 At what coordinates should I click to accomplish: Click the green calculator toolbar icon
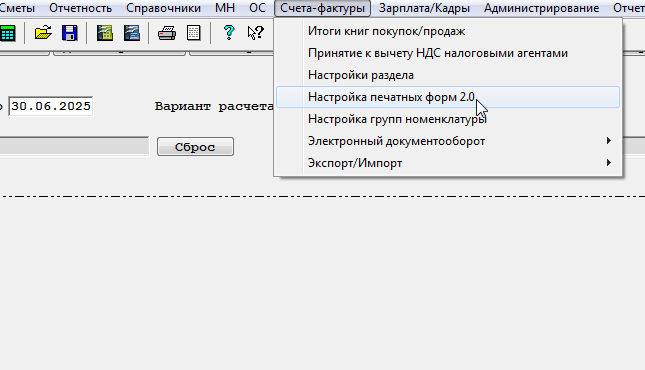tap(7, 33)
